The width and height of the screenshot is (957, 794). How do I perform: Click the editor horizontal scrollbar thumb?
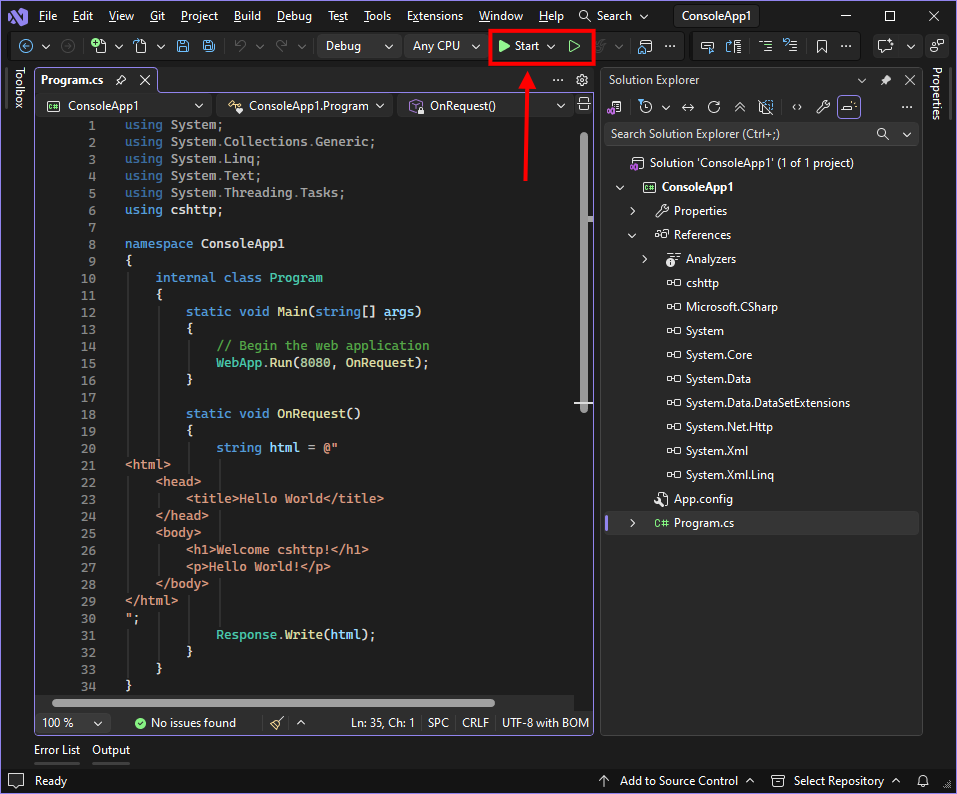(273, 703)
